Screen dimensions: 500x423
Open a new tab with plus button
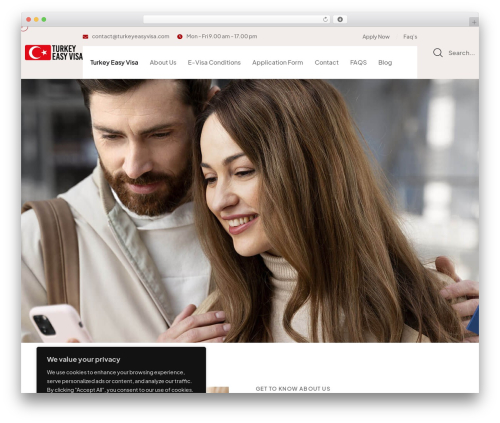(474, 22)
